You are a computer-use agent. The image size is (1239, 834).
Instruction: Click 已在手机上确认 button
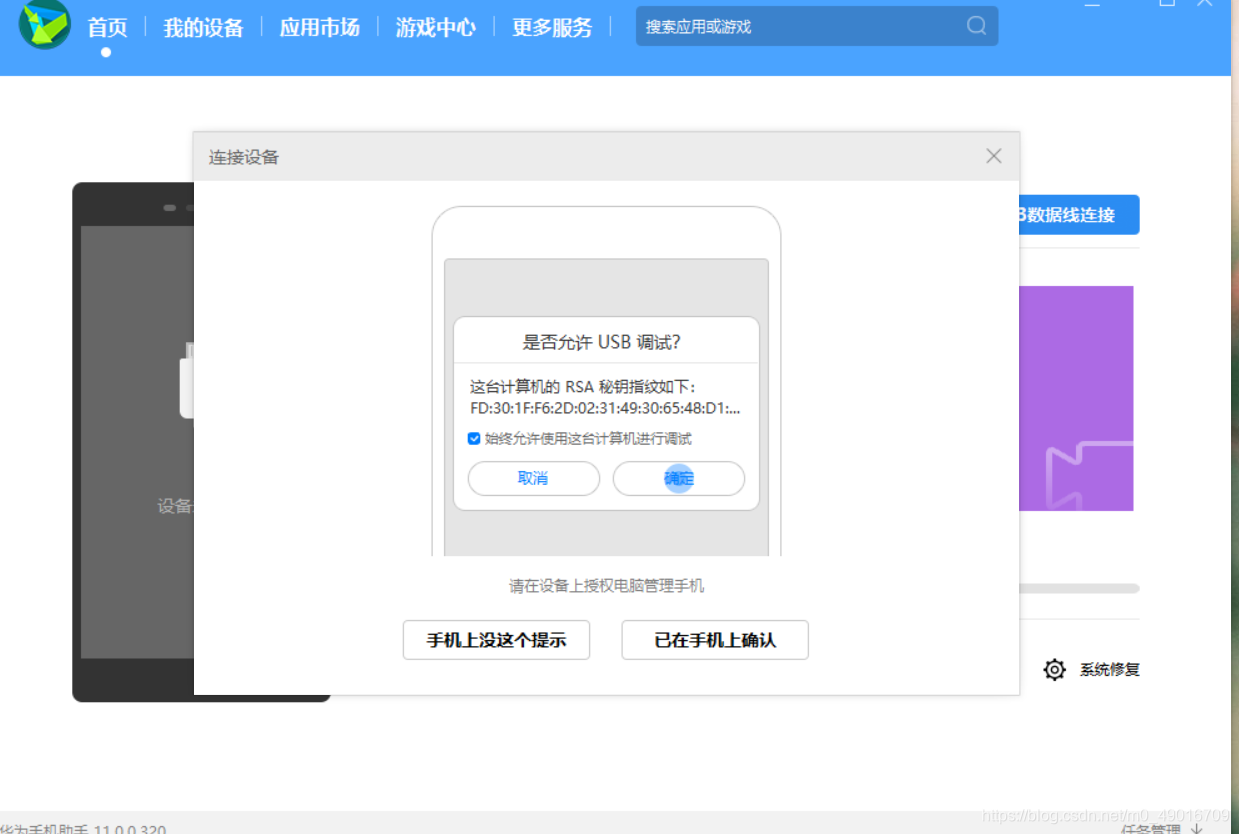pos(715,640)
